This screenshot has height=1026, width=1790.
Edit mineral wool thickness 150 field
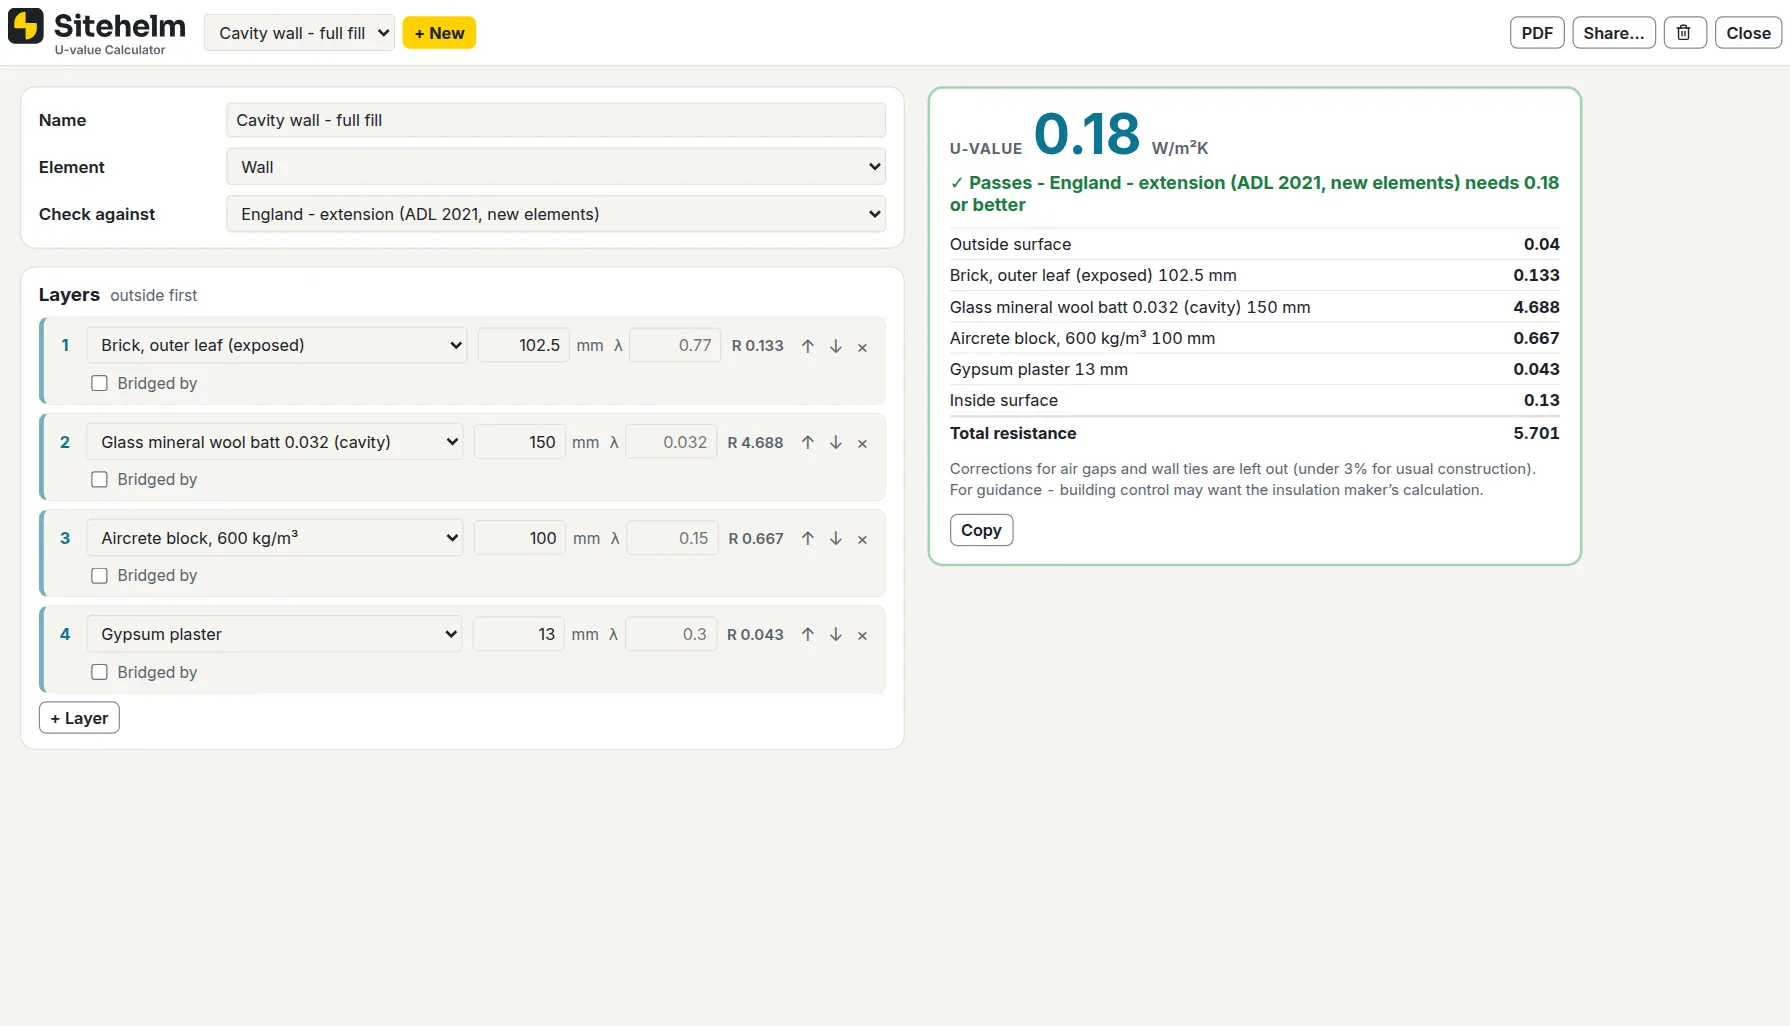(519, 442)
